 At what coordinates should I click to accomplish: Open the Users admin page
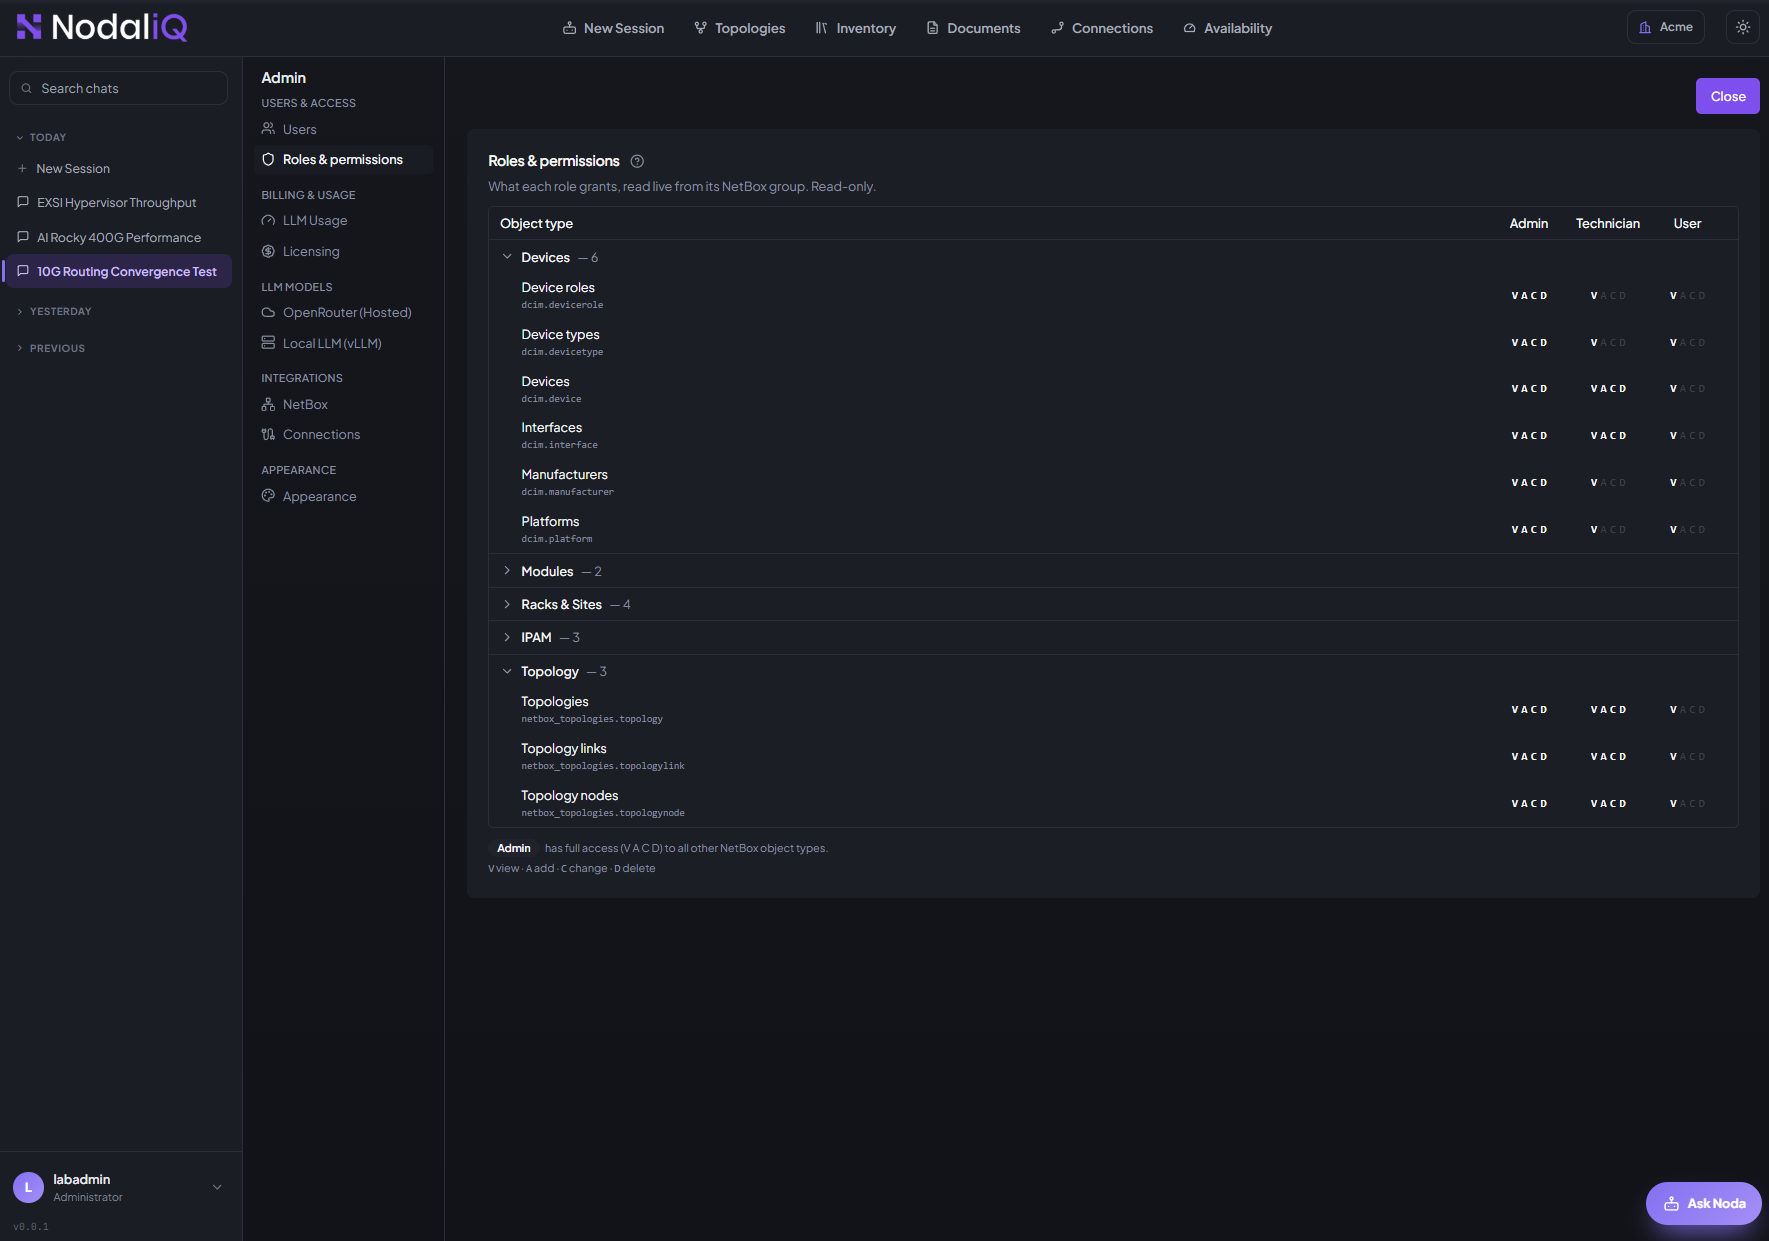point(343,129)
